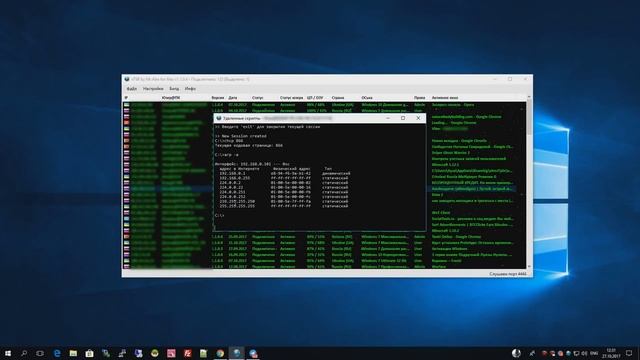Maximize the remote console window
The width and height of the screenshot is (640, 360).
pos(403,118)
